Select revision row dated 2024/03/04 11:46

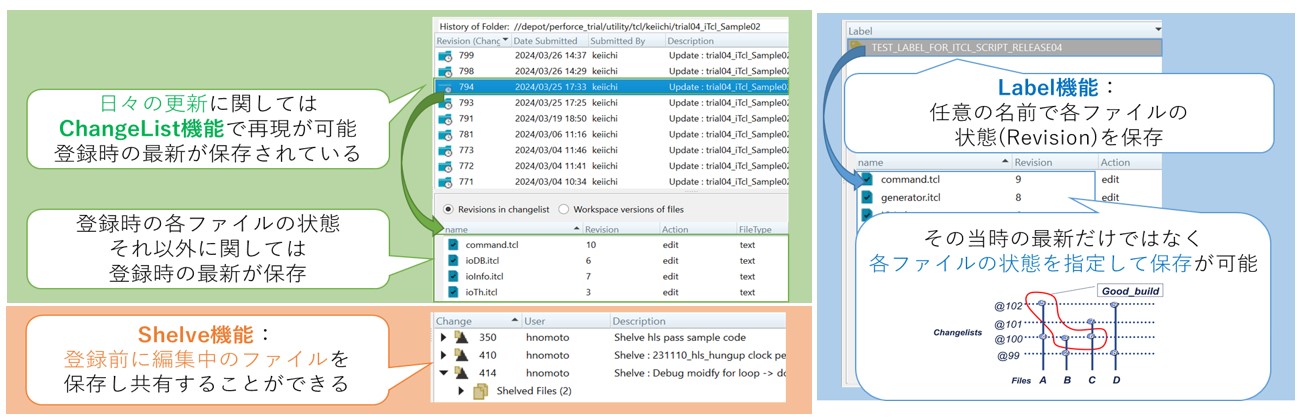pyautogui.click(x=611, y=150)
